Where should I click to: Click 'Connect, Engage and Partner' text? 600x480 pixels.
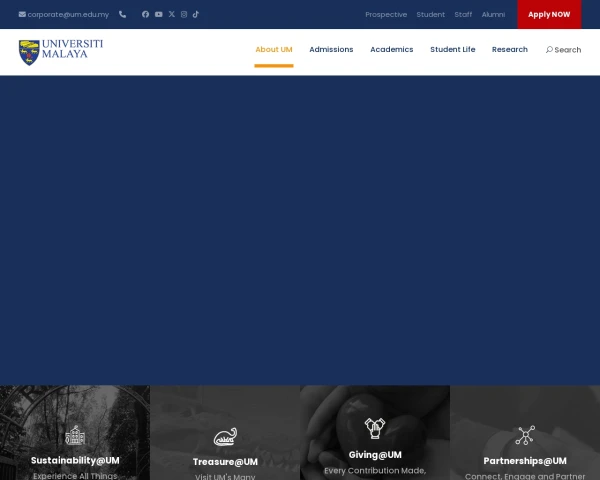click(525, 477)
